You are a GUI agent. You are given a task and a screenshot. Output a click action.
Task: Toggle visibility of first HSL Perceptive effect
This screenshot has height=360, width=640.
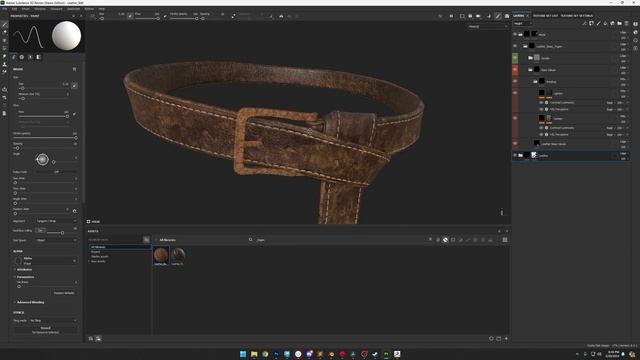pos(541,109)
